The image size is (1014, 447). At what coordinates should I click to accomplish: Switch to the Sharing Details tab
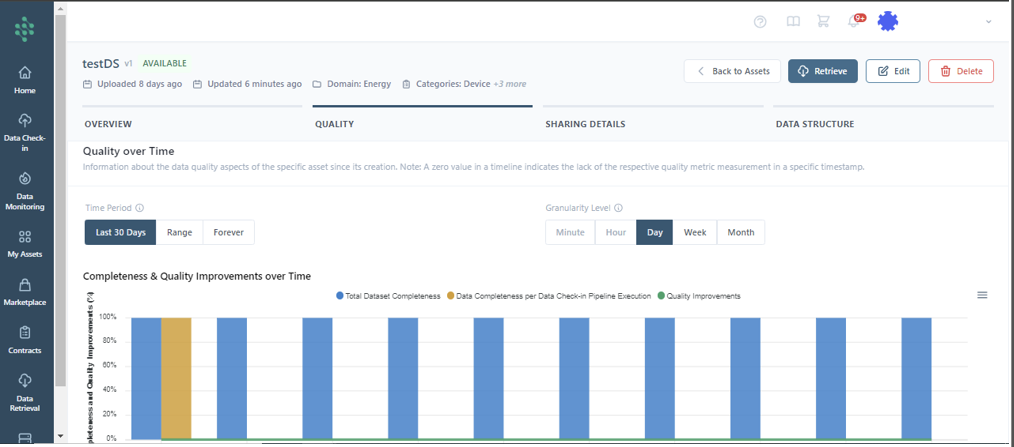[x=585, y=124]
